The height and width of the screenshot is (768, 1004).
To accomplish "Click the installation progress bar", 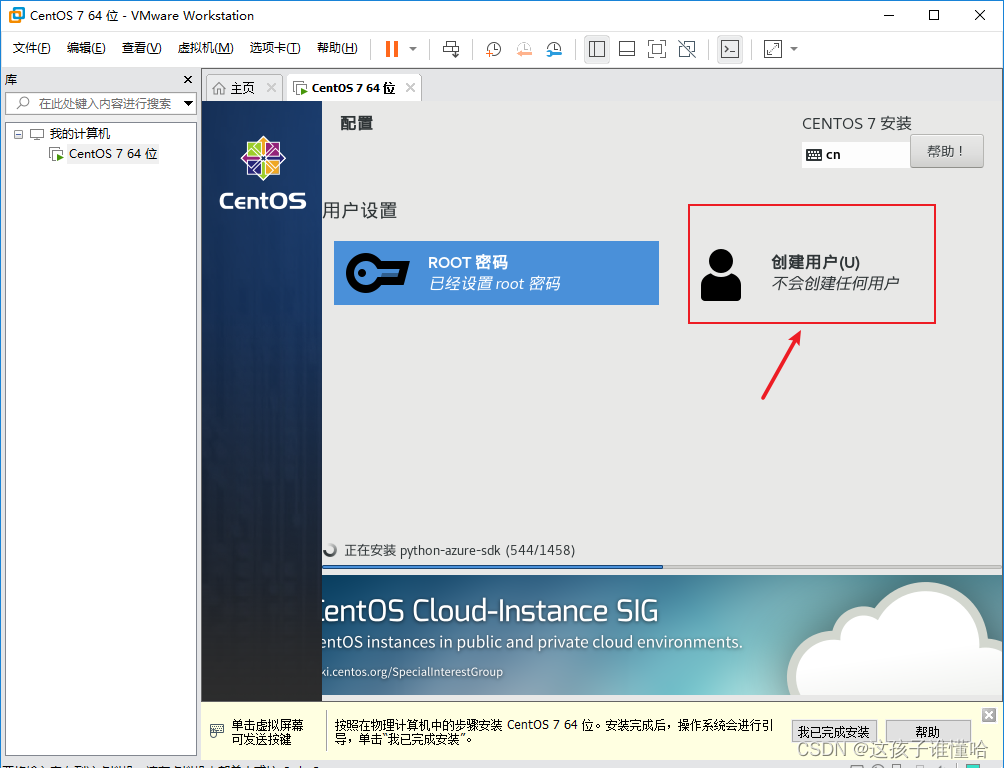I will click(x=662, y=567).
